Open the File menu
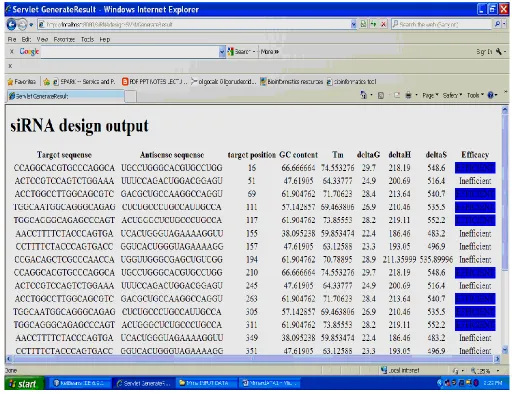The width and height of the screenshot is (512, 394). 12,39
